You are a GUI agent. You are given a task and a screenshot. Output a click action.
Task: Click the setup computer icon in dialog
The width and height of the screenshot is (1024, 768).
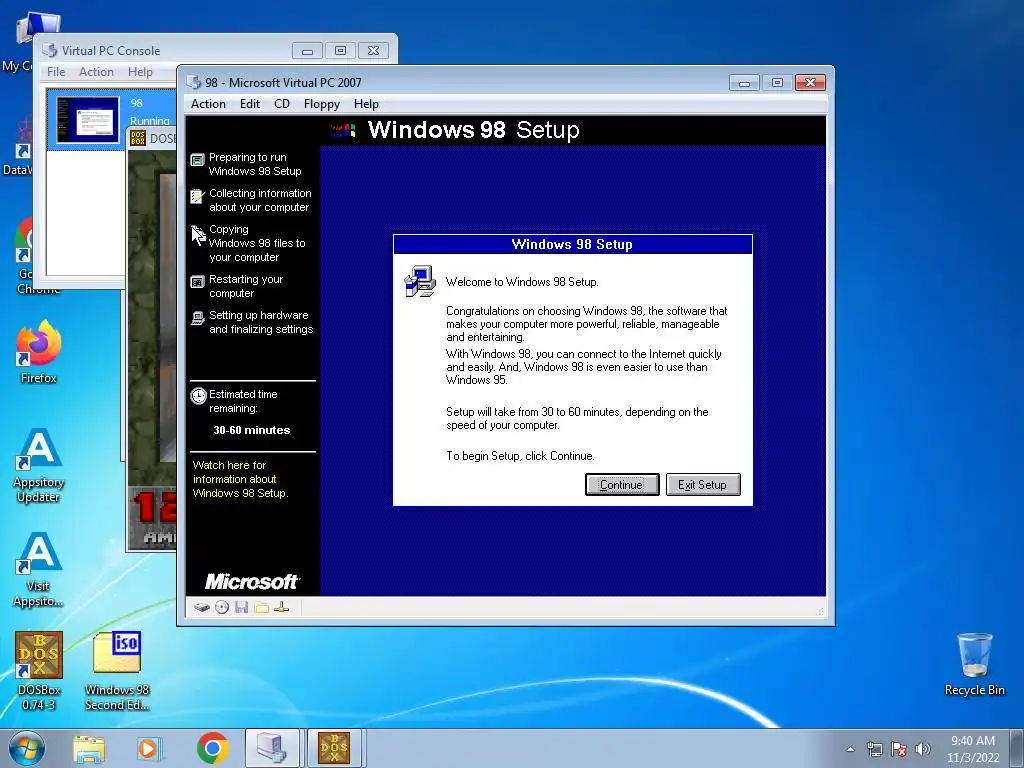(420, 281)
